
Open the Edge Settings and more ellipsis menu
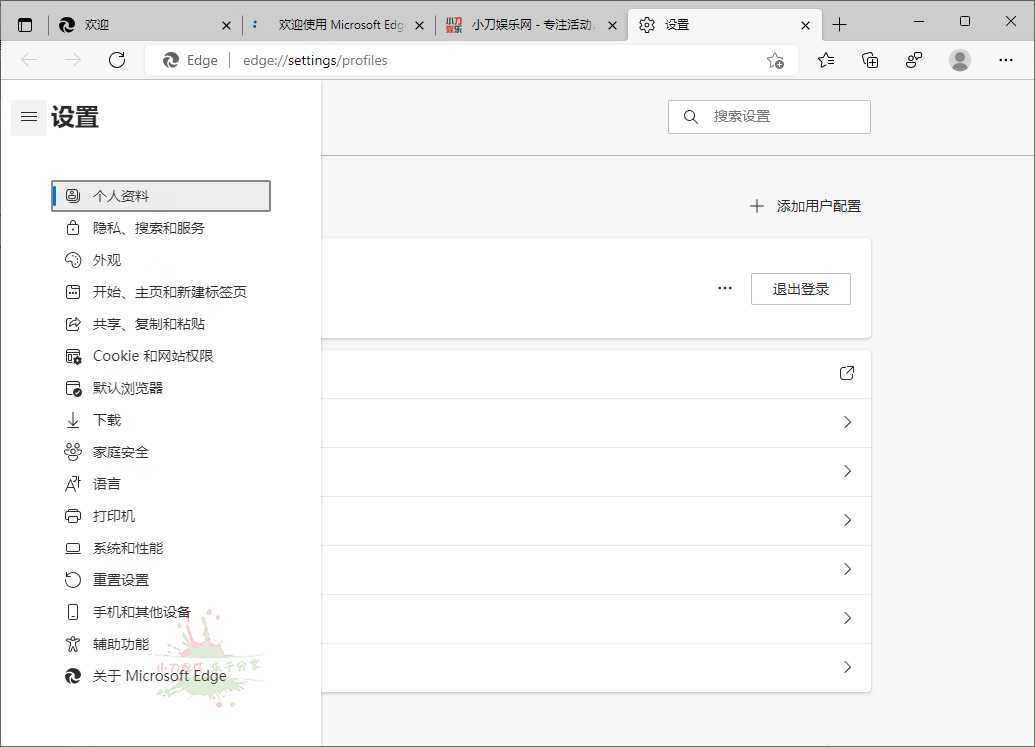(1006, 60)
